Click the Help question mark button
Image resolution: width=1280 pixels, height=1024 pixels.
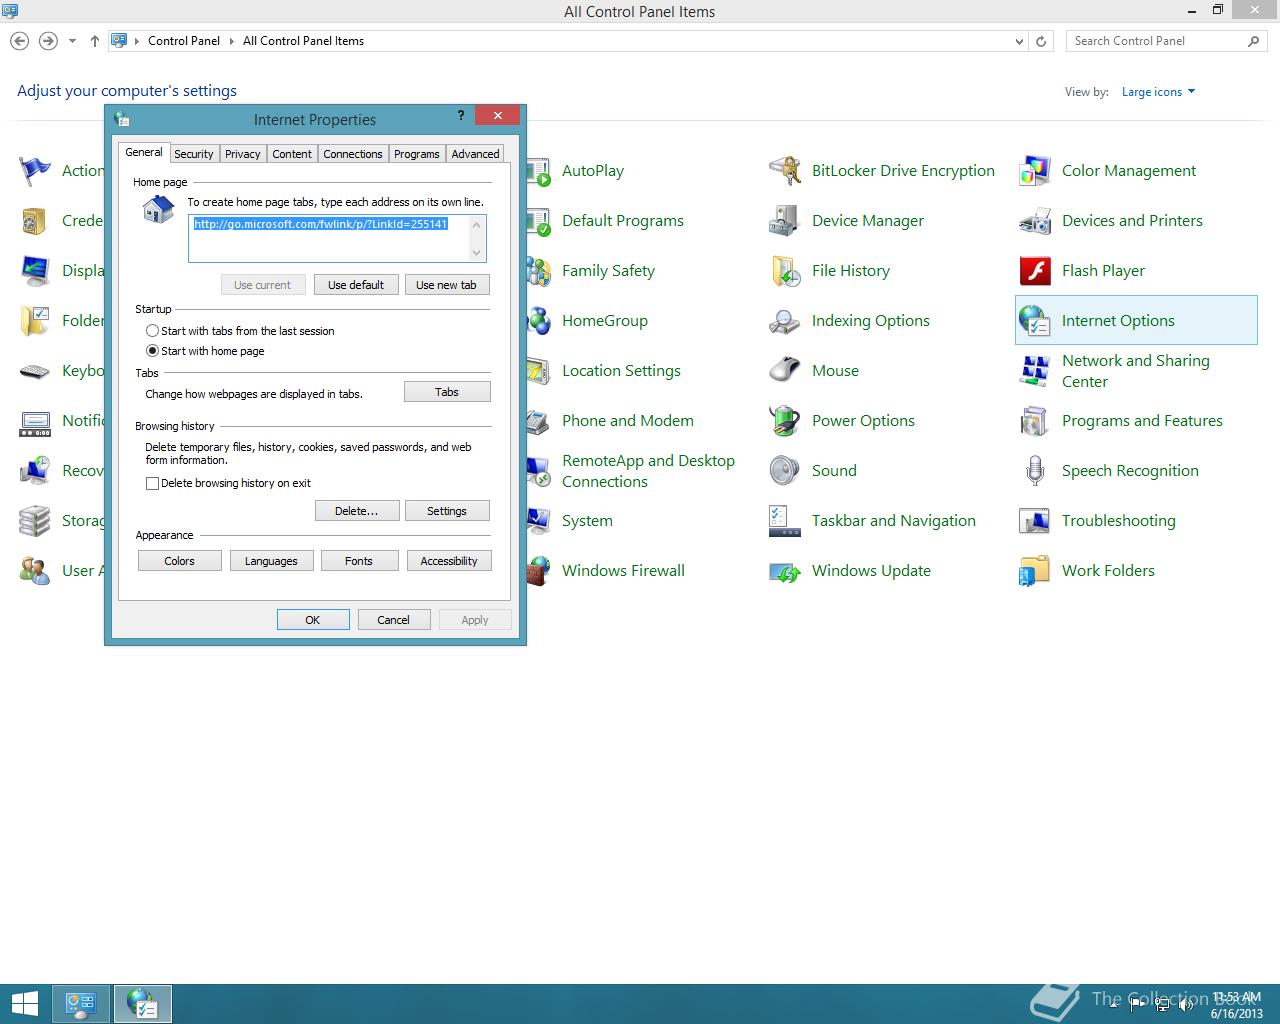(x=461, y=116)
